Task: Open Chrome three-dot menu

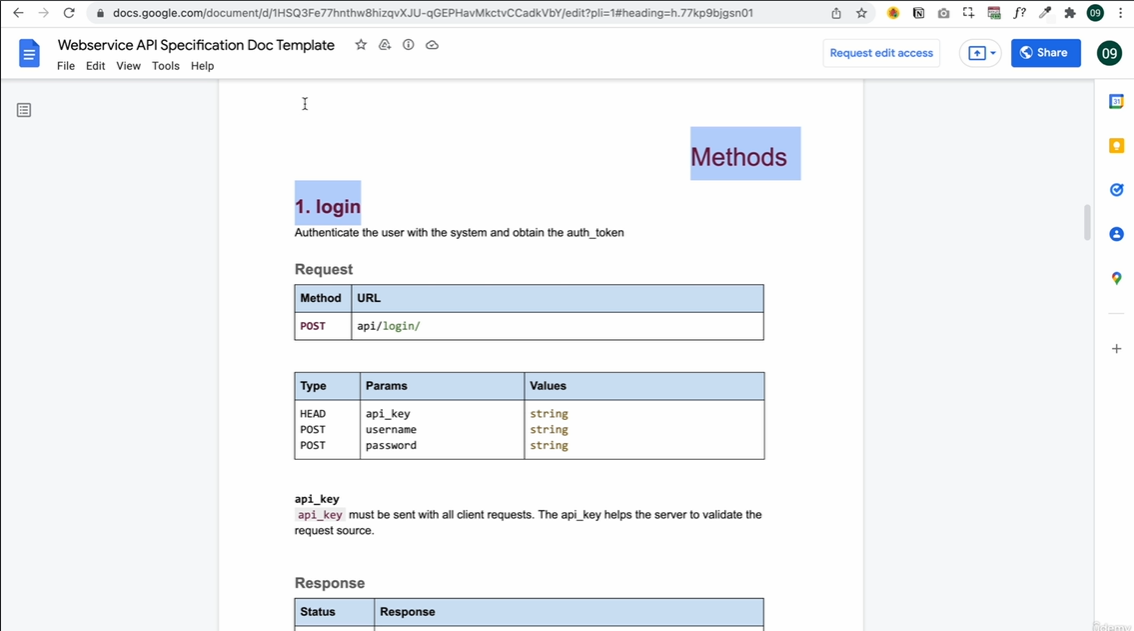Action: [1120, 13]
